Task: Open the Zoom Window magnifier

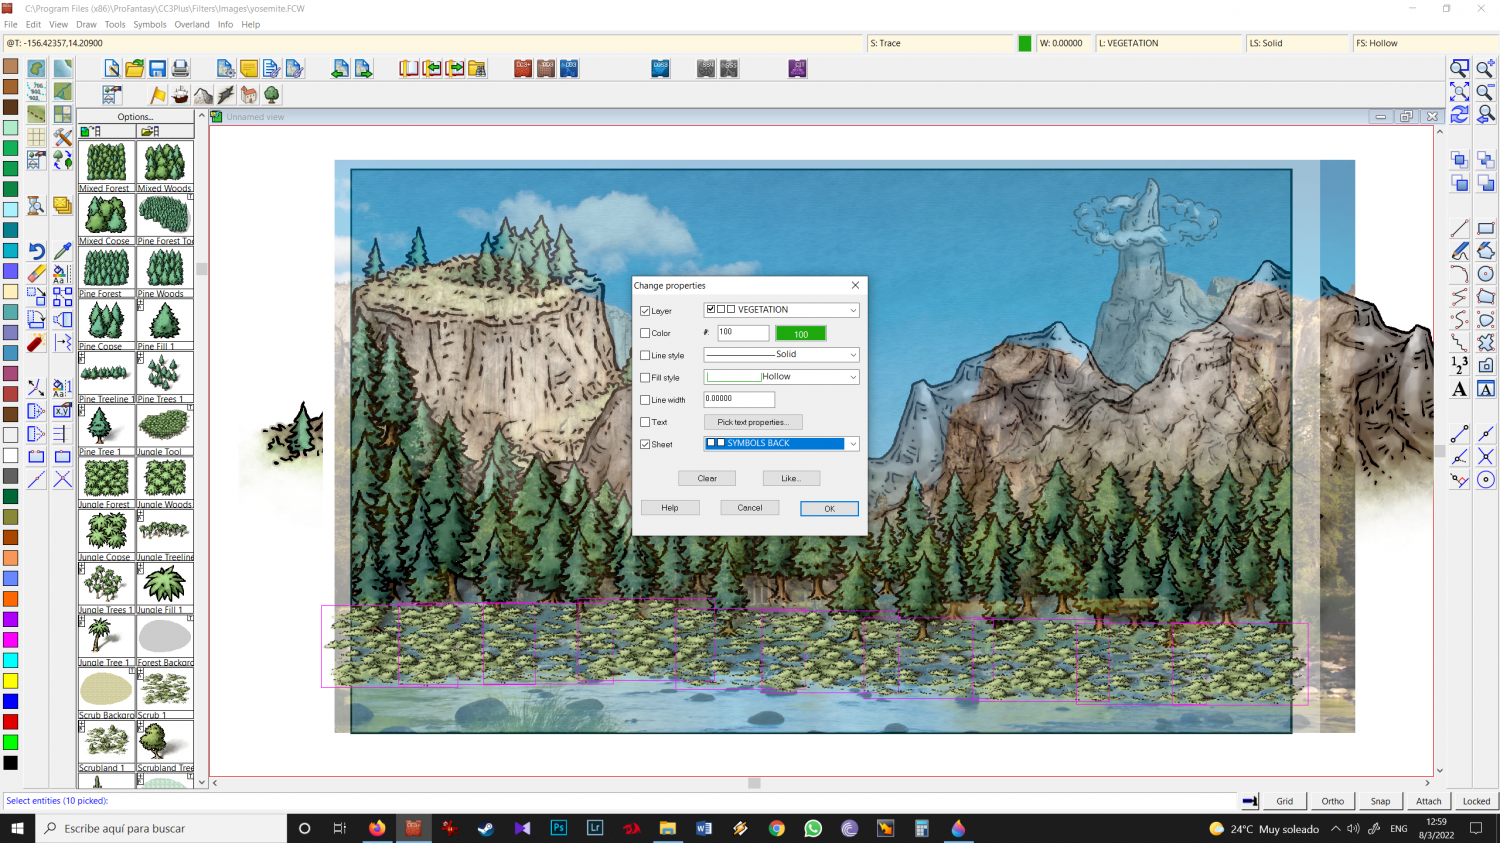Action: pyautogui.click(x=1460, y=68)
